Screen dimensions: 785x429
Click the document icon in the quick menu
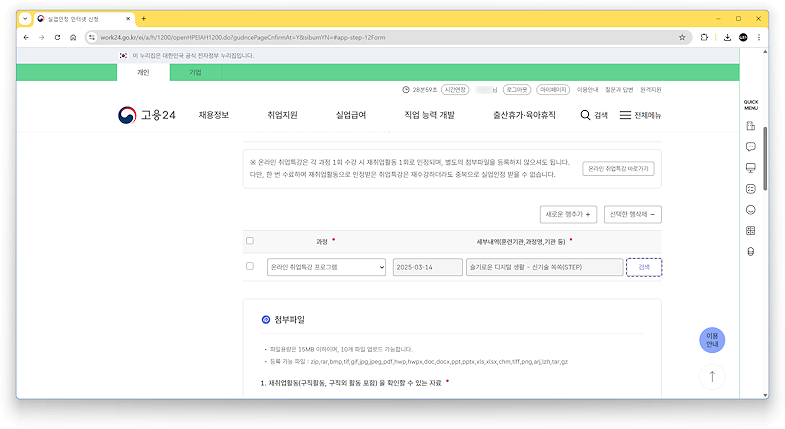pos(750,126)
